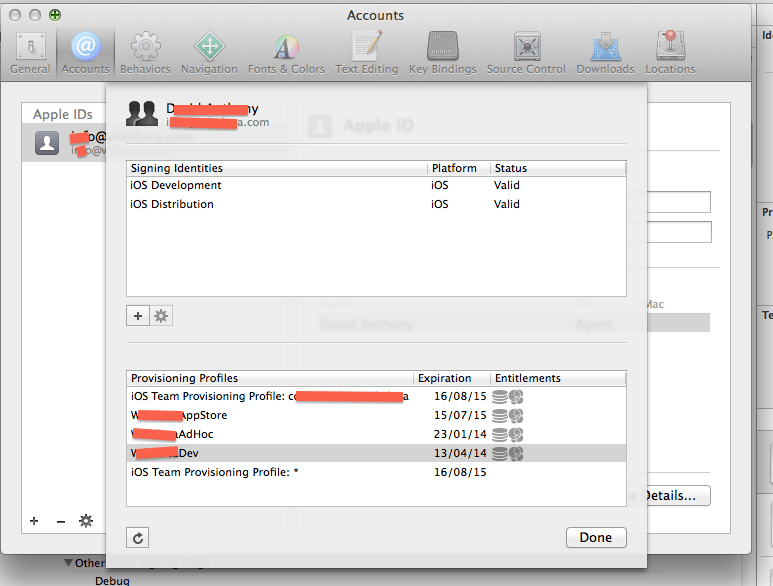Click entitlements icons on AppStore profile row
773x586 pixels.
(x=508, y=415)
